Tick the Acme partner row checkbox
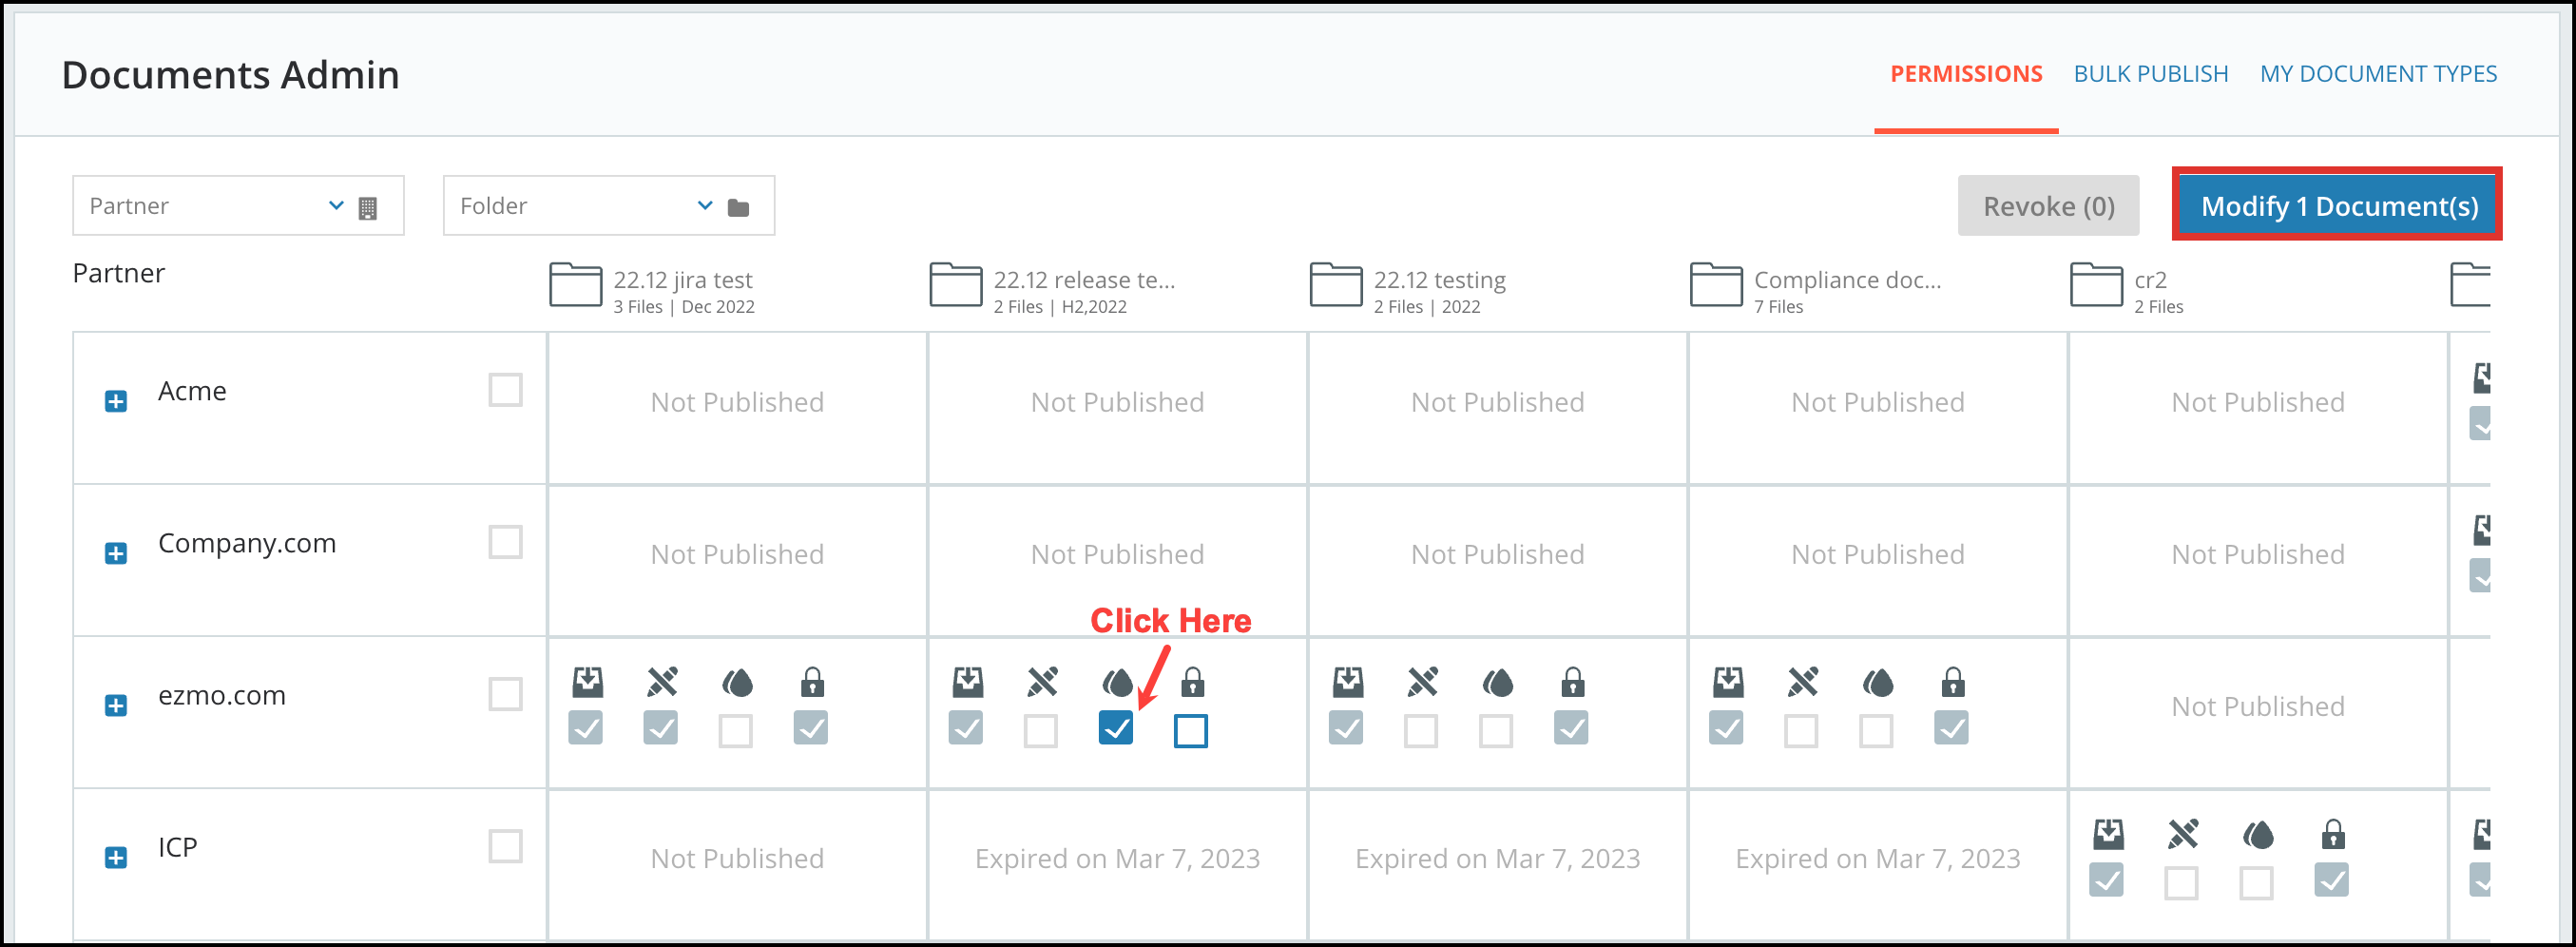Screen dimensions: 2576x947 coord(505,390)
